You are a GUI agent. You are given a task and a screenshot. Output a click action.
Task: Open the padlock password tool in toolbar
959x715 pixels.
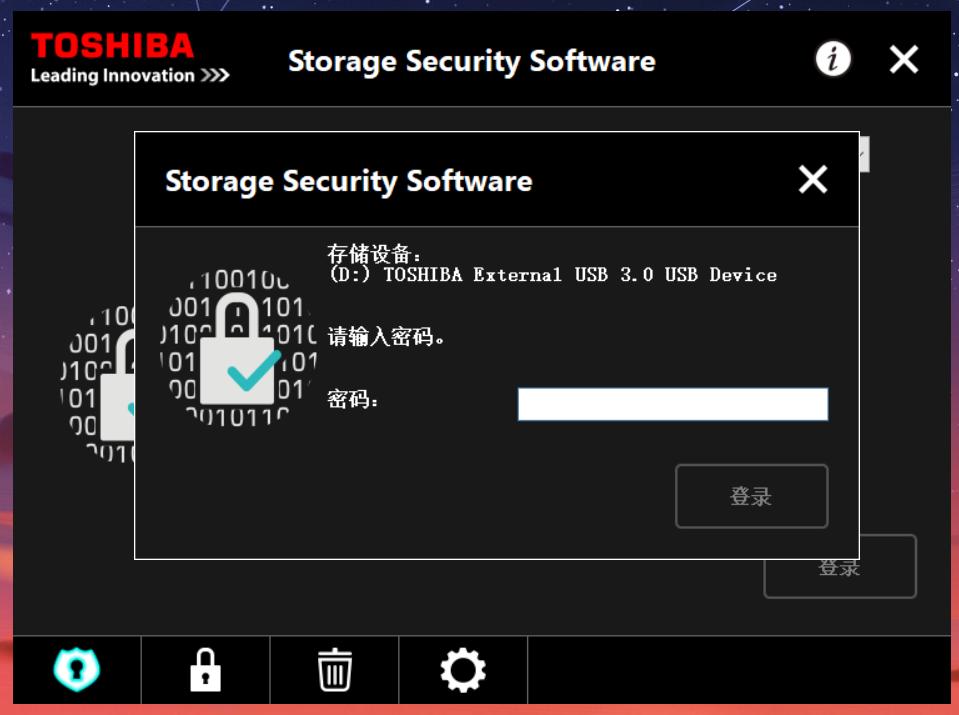[x=203, y=671]
